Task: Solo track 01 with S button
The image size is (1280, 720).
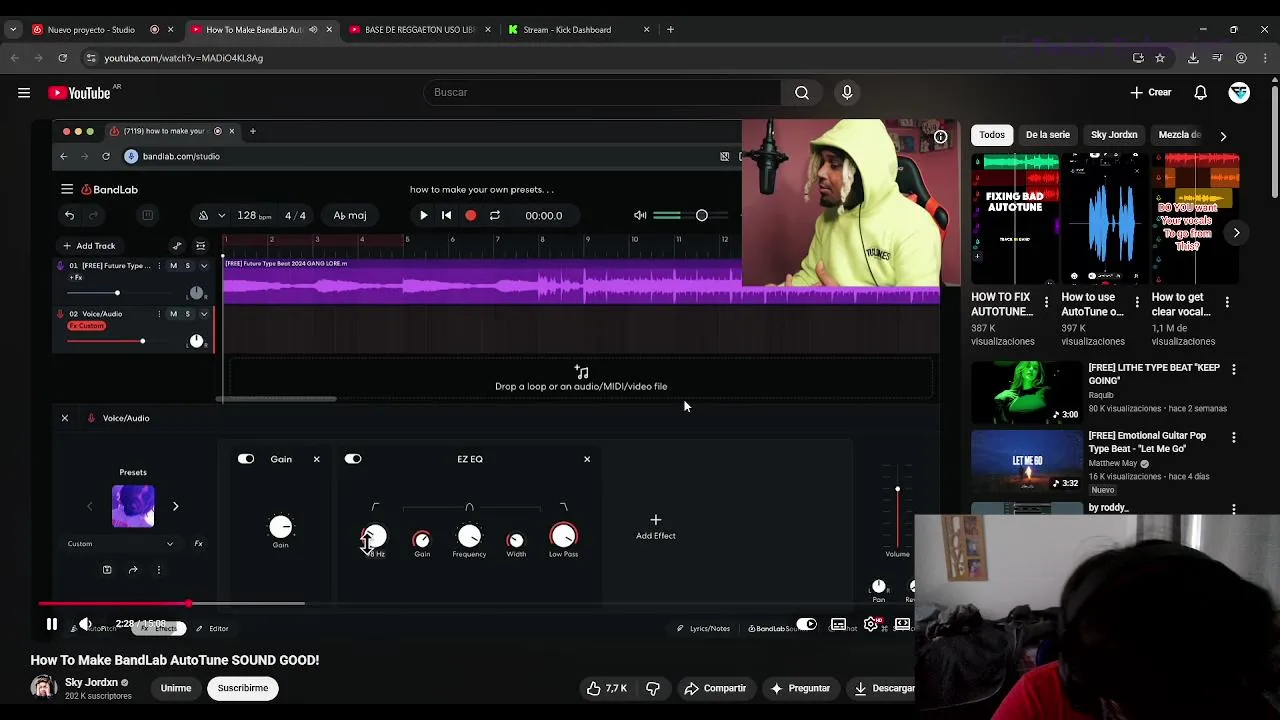Action: point(187,266)
